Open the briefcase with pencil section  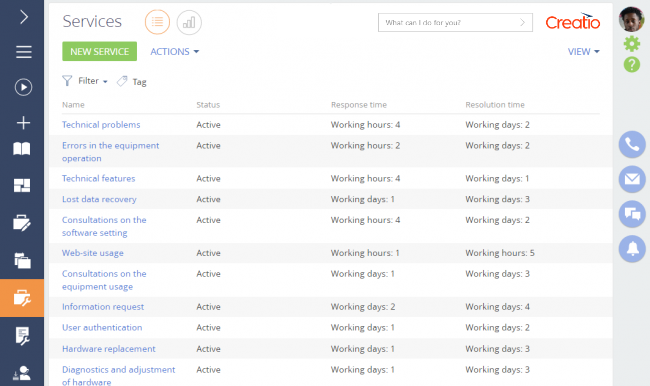(x=22, y=223)
